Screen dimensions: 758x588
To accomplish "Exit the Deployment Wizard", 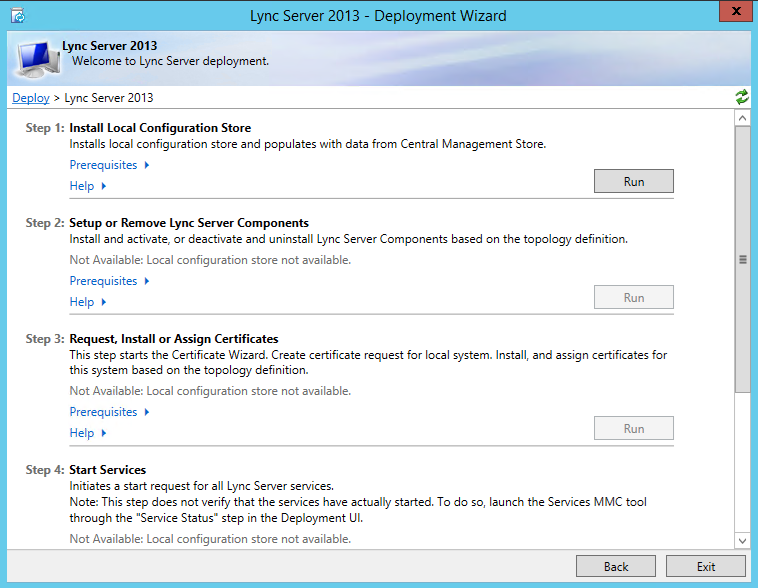I will (706, 566).
